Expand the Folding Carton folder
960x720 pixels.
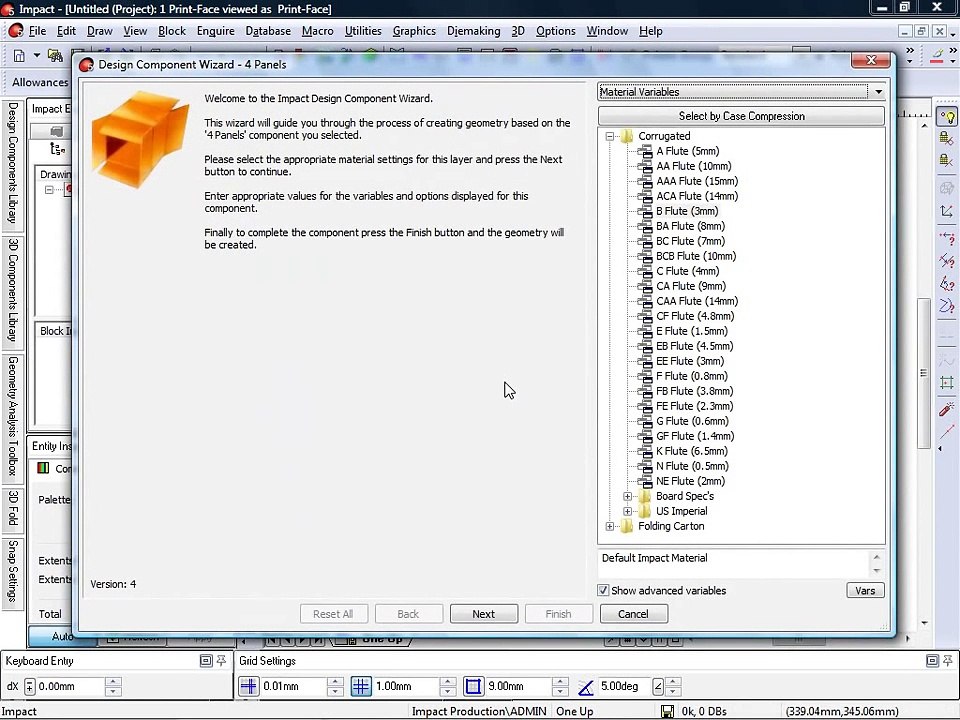click(610, 527)
